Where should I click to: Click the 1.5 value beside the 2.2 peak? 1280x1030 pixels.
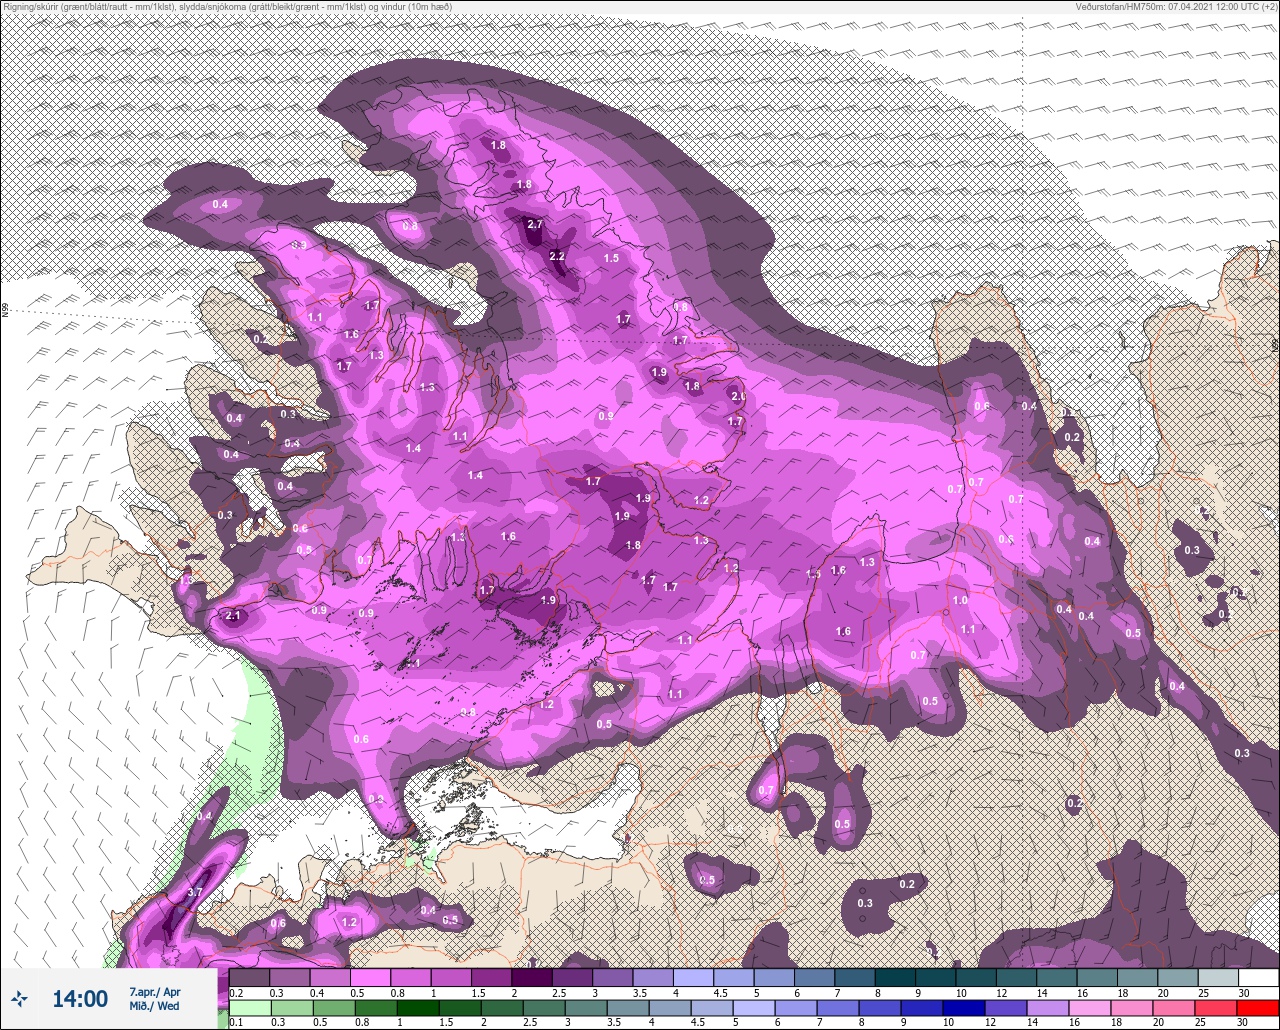tap(612, 258)
